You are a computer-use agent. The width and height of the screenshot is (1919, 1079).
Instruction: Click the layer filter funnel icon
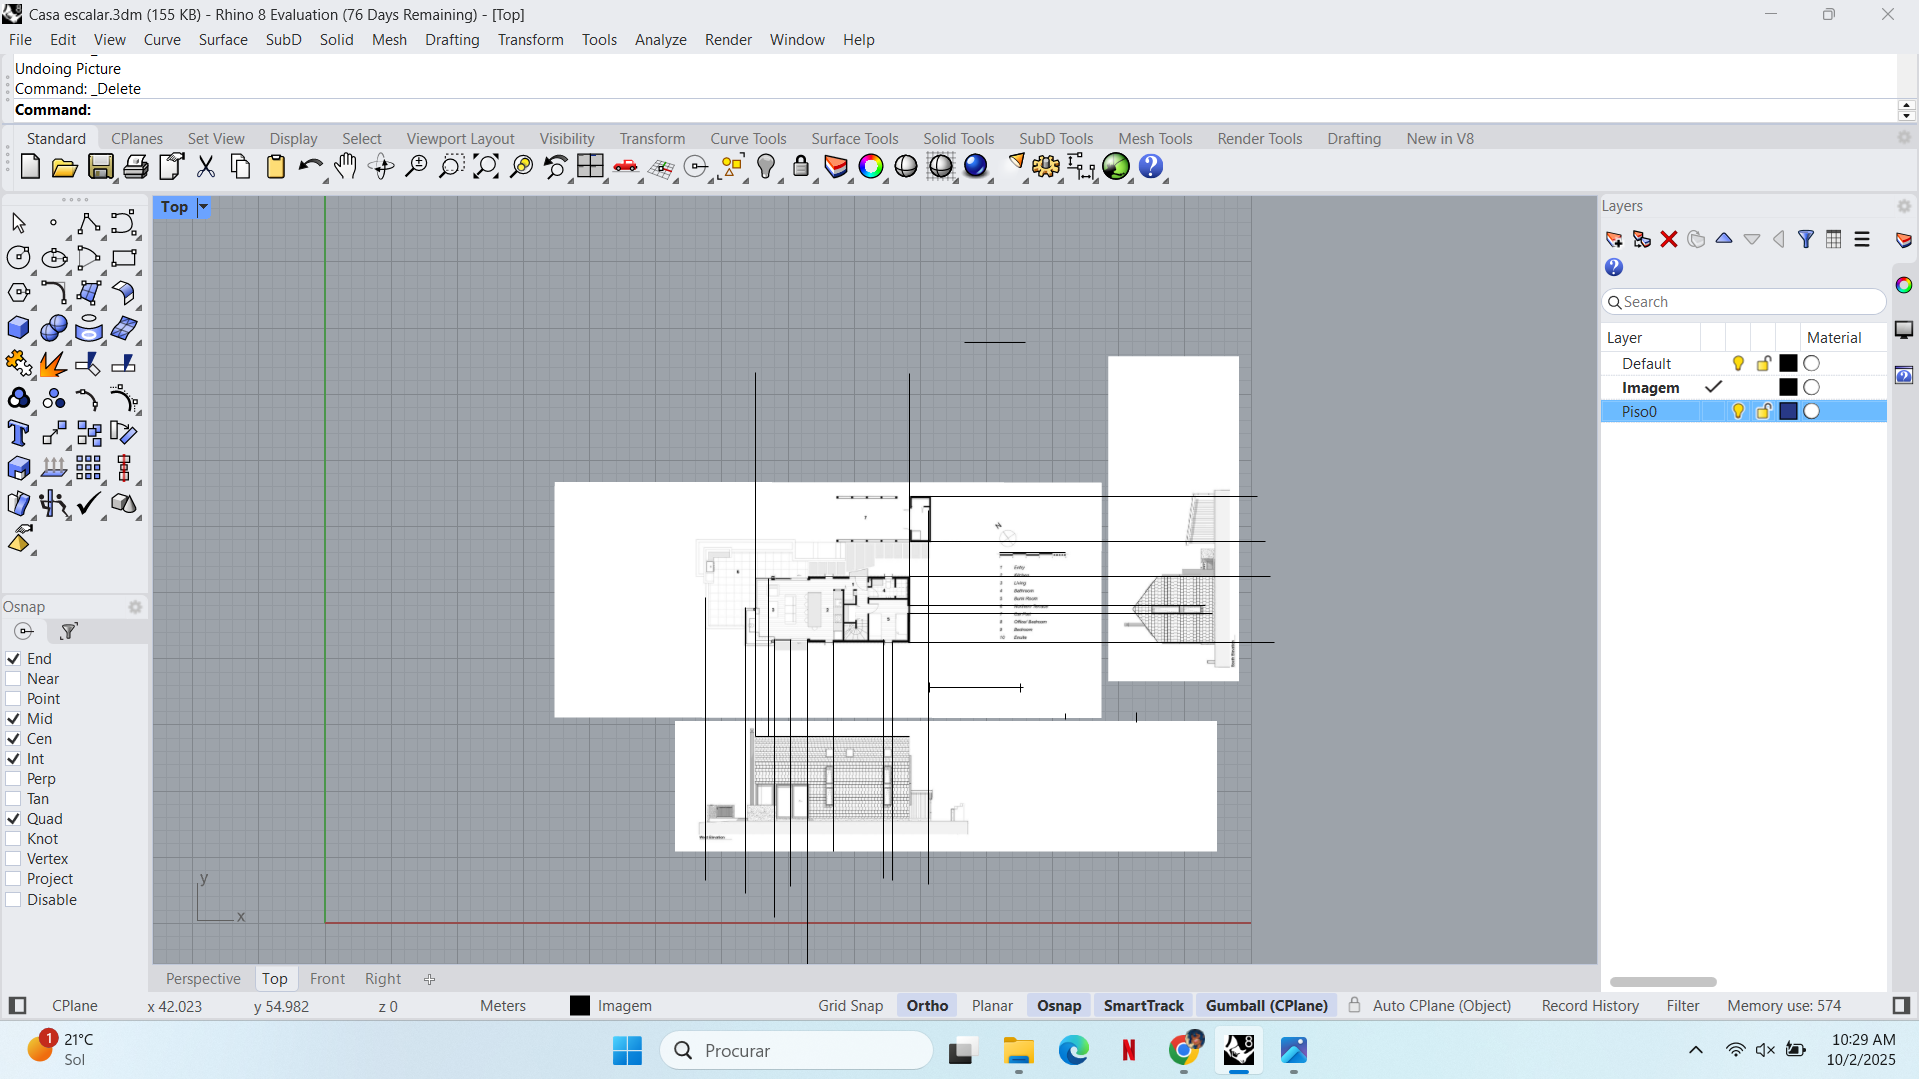point(1806,239)
